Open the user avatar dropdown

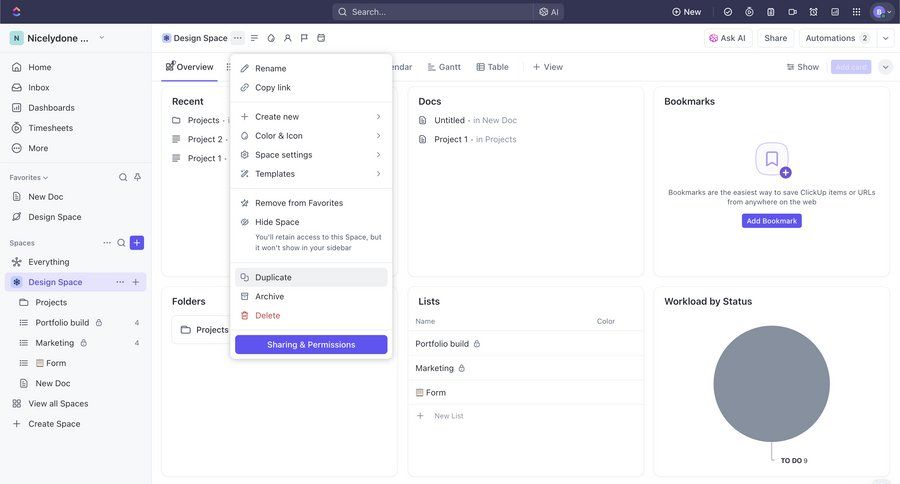tap(882, 11)
